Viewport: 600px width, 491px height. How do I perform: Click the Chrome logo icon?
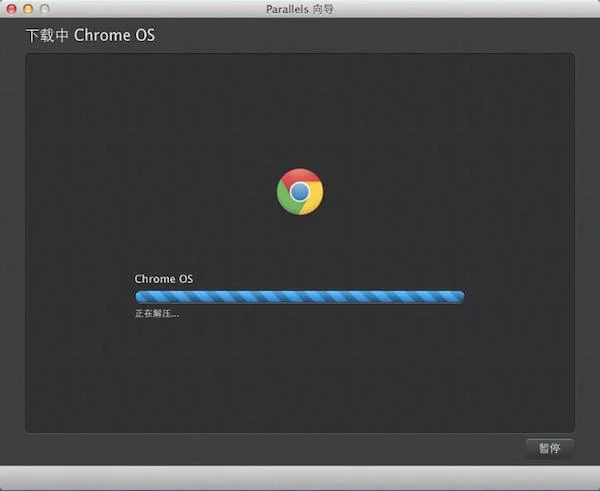(x=300, y=192)
